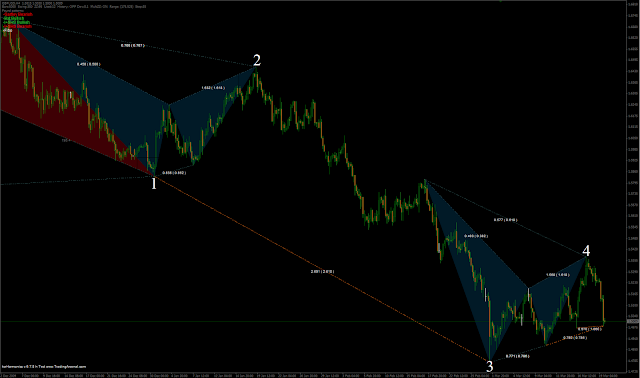Screen dimensions: 640x378
Task: Click the current price marker on the price scale
Action: [633, 322]
